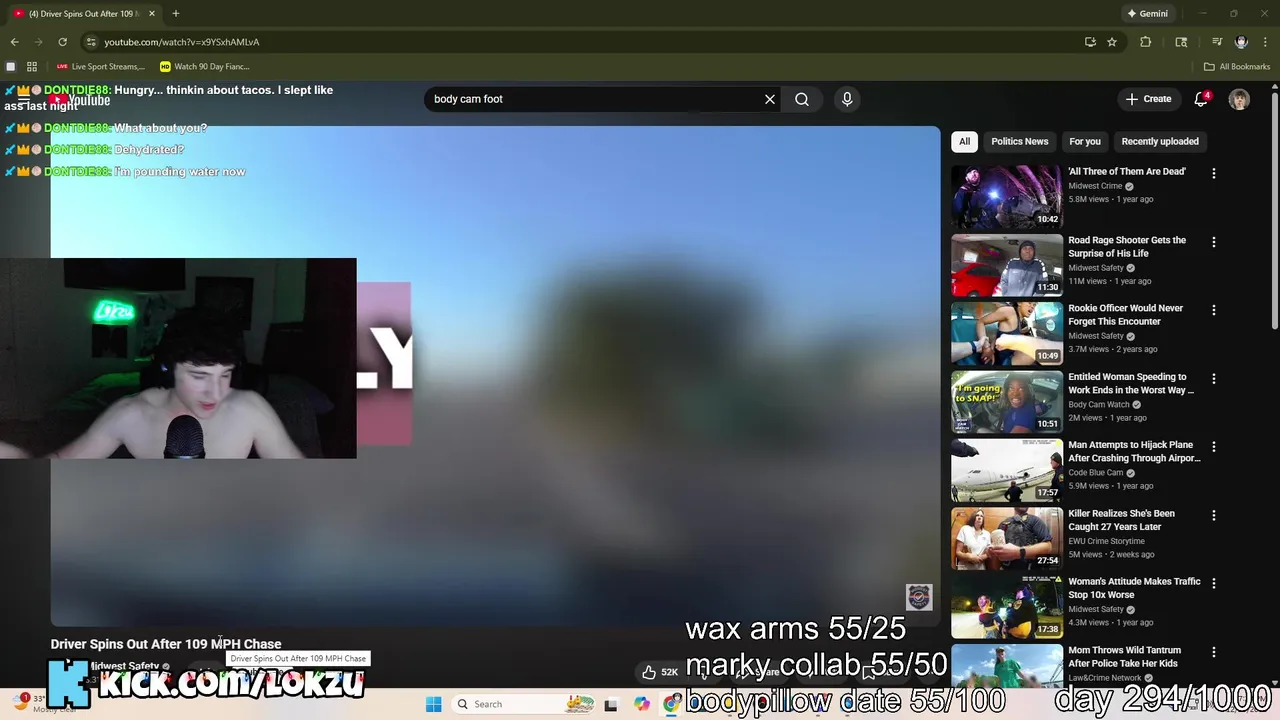Select the Politics News filter chip

[1020, 142]
